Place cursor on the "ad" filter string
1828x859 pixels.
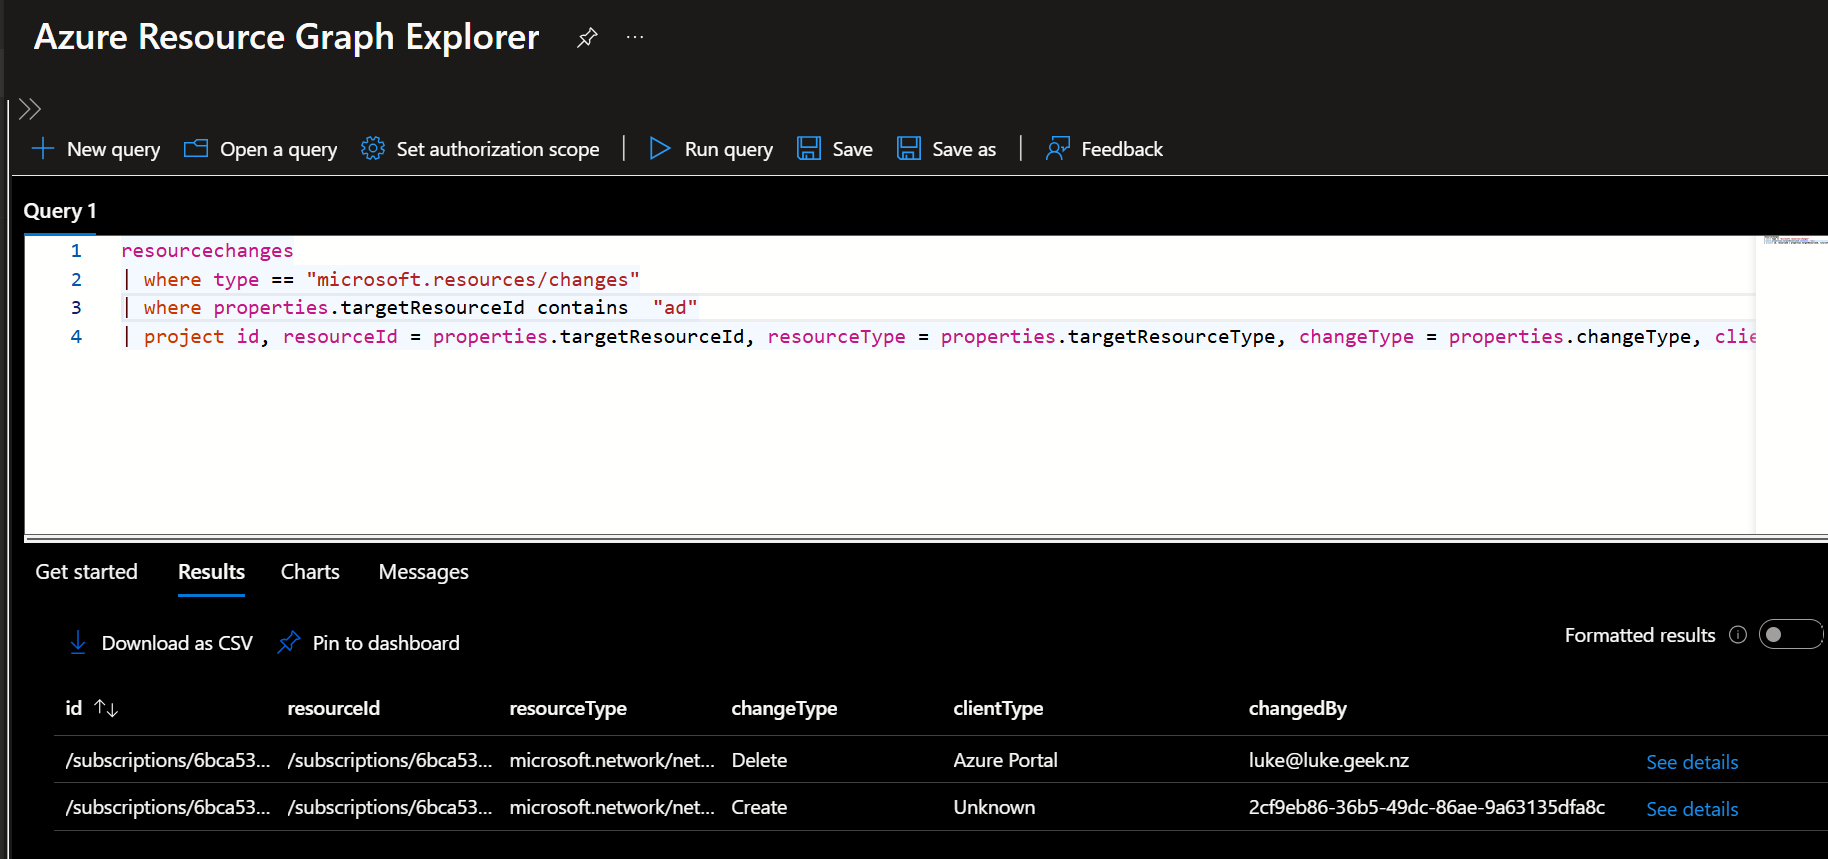click(x=675, y=308)
